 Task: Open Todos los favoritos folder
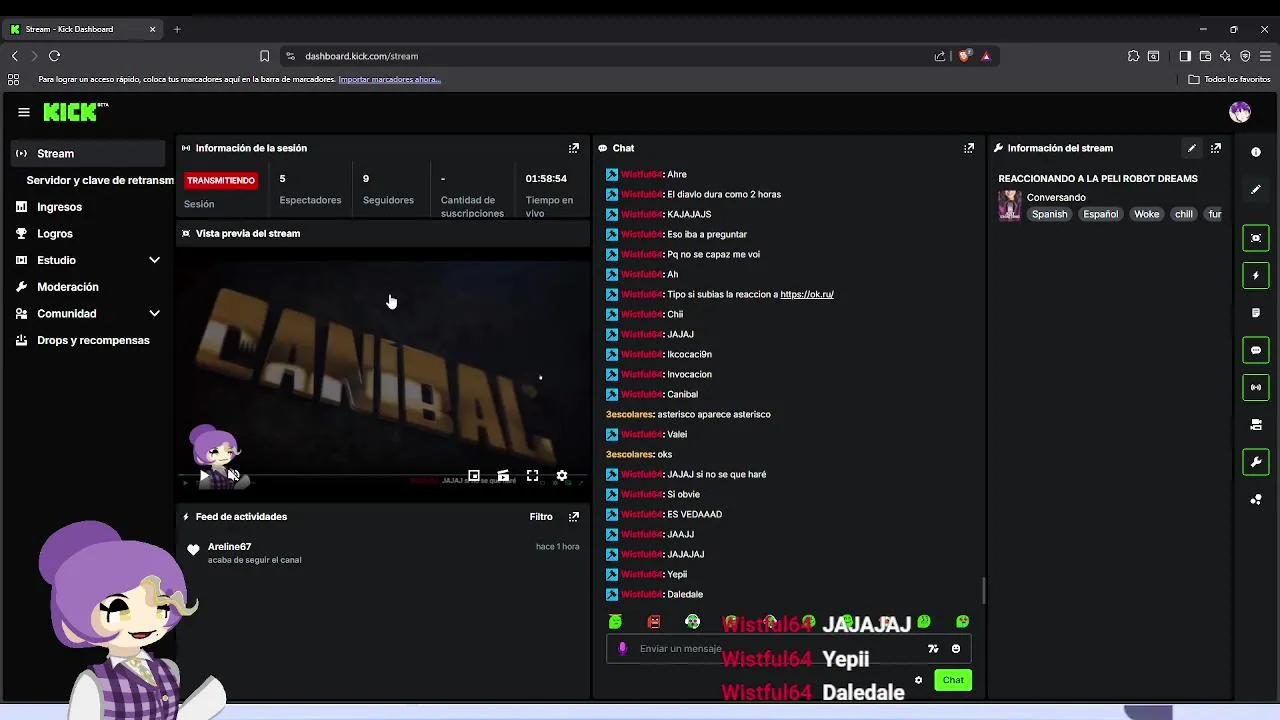(x=1230, y=79)
